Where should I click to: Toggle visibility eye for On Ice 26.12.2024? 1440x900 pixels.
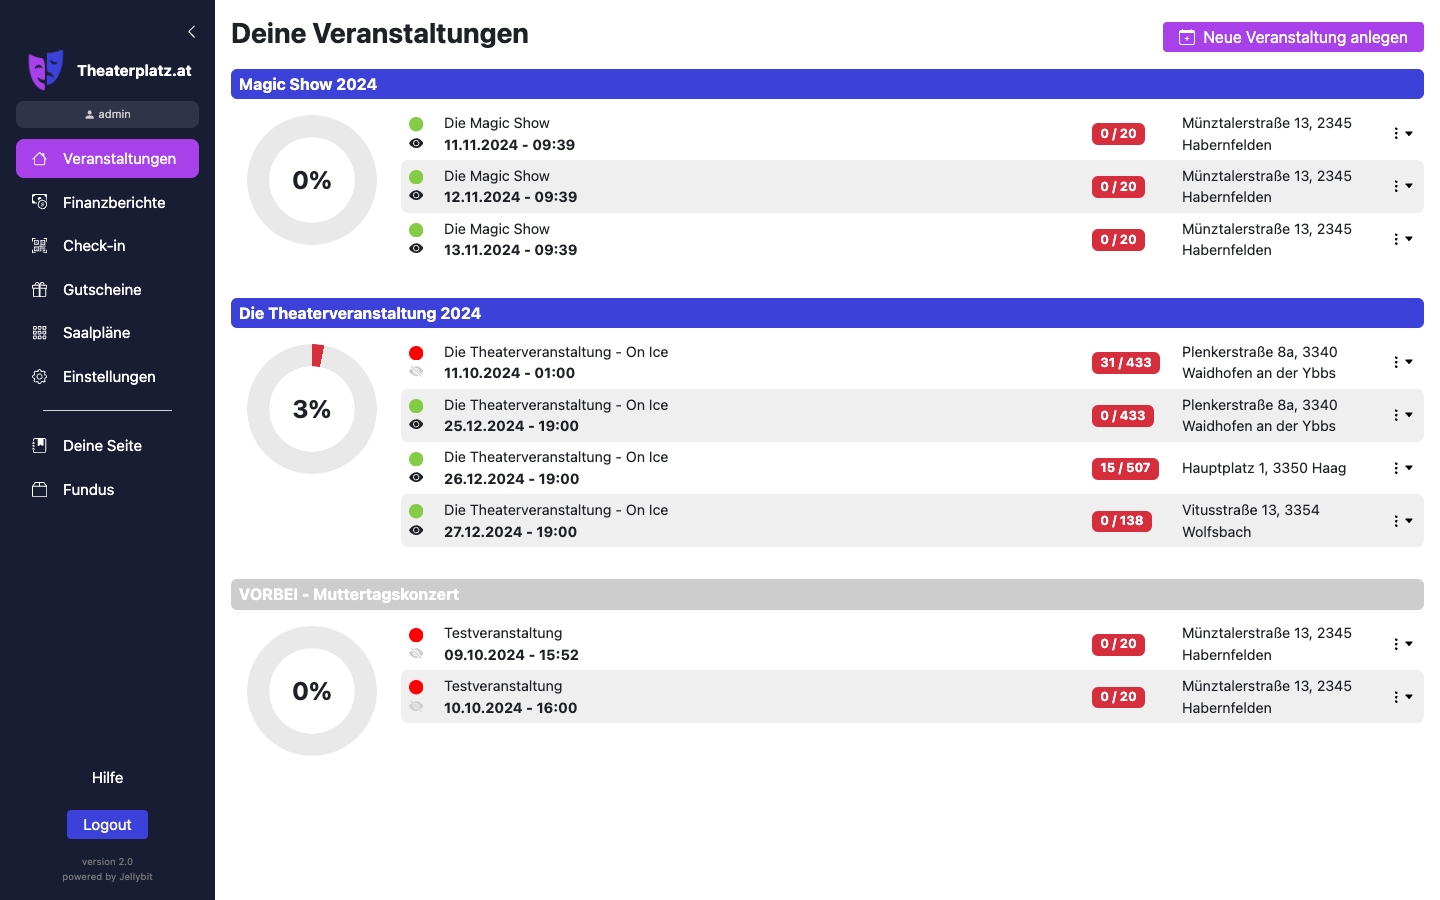tap(416, 478)
